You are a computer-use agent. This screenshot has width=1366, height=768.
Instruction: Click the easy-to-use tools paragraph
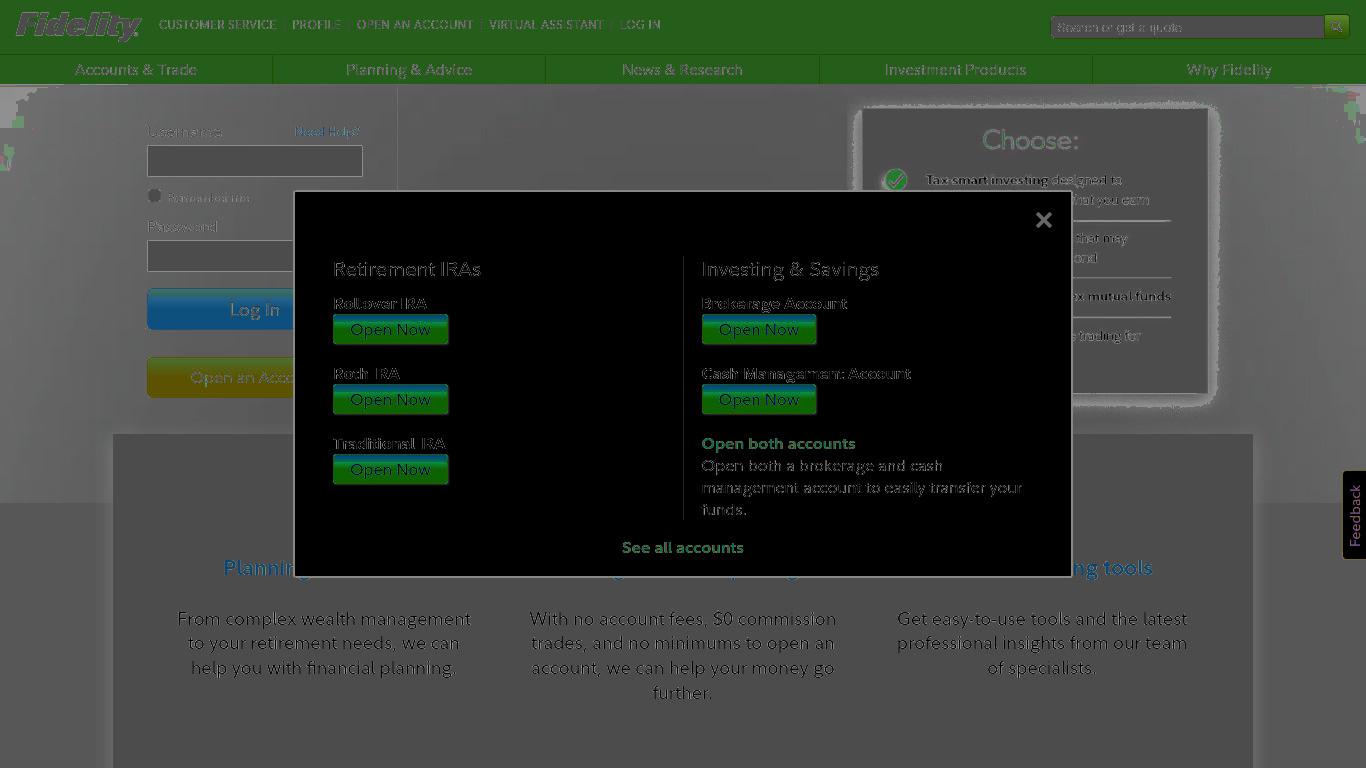1042,644
